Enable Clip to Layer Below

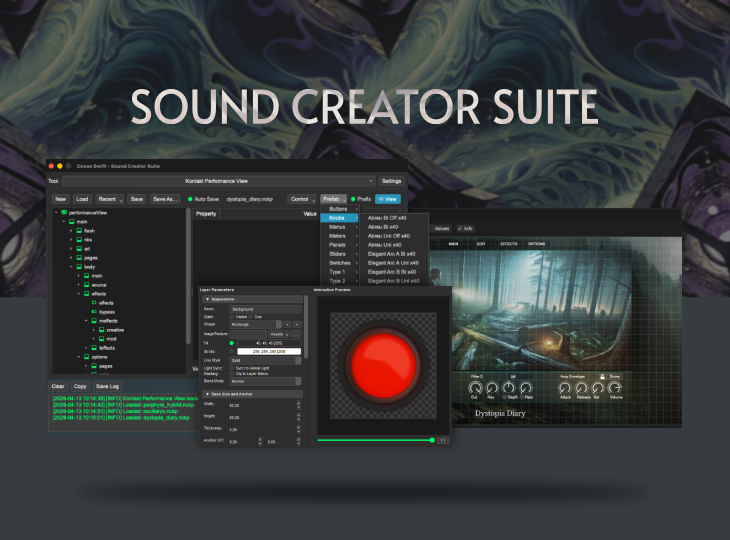232,373
